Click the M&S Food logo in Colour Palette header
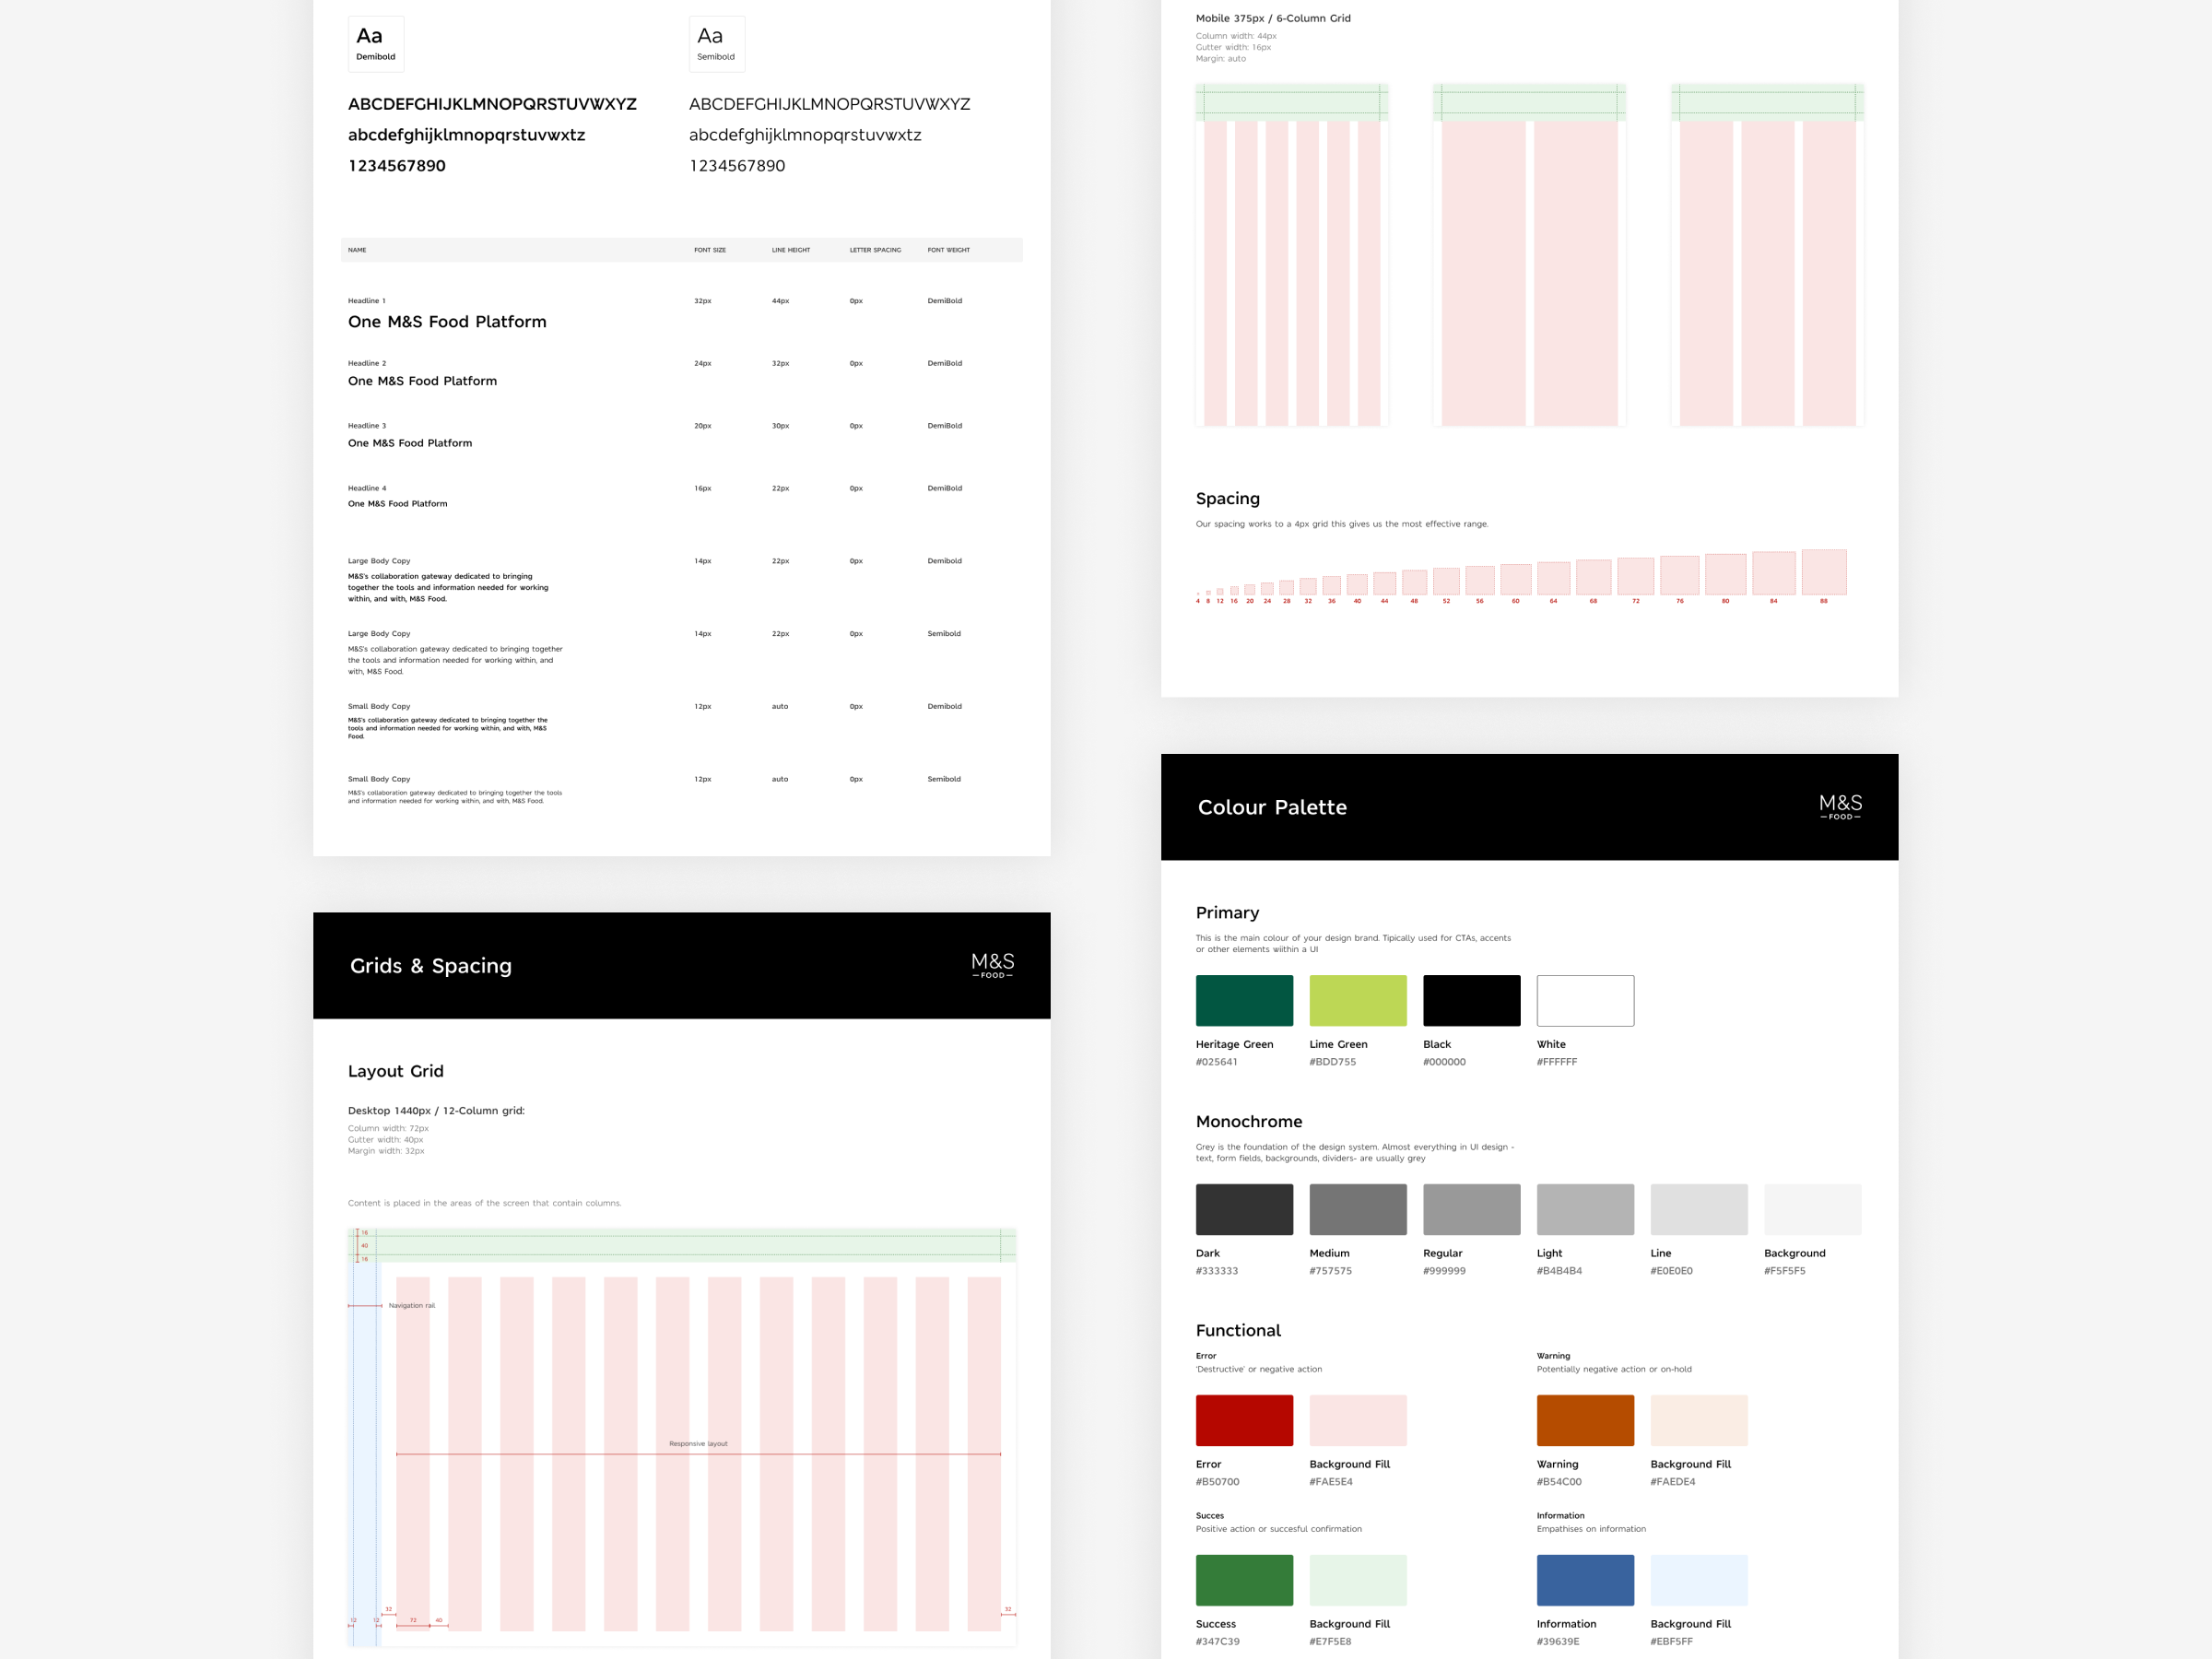The image size is (2212, 1659). 1840,807
